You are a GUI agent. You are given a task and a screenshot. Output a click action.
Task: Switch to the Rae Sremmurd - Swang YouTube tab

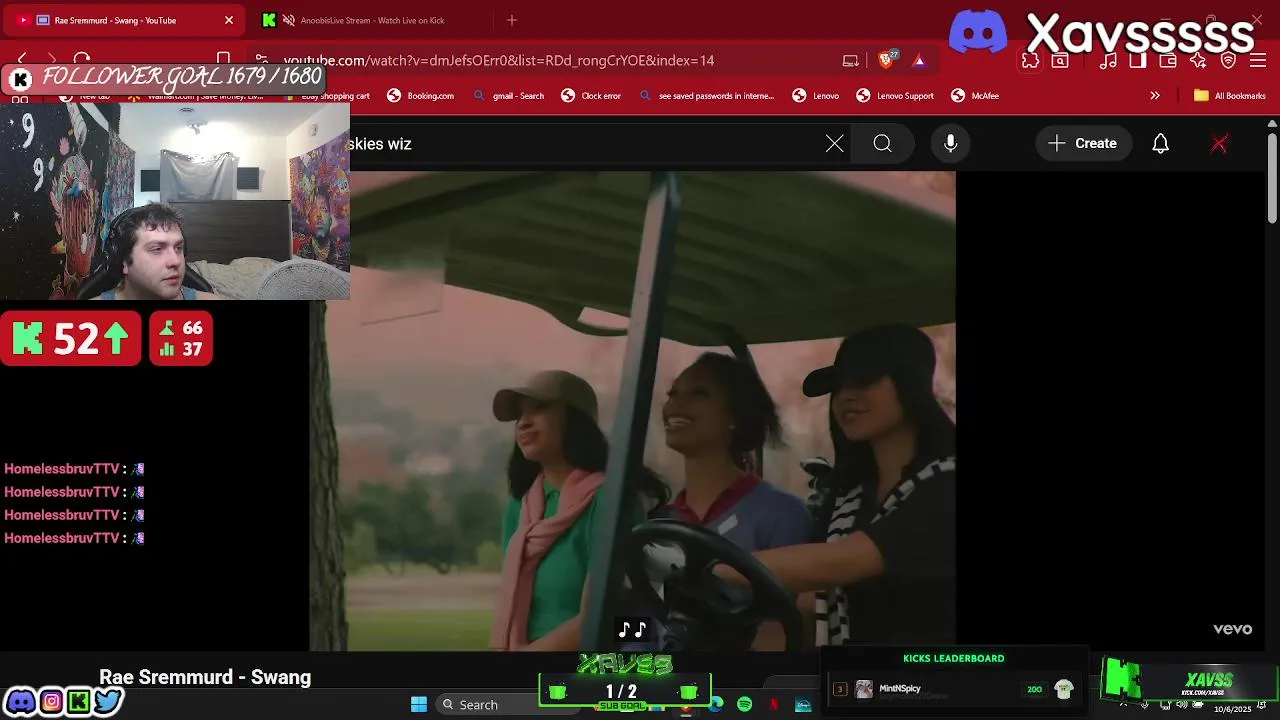(x=125, y=20)
